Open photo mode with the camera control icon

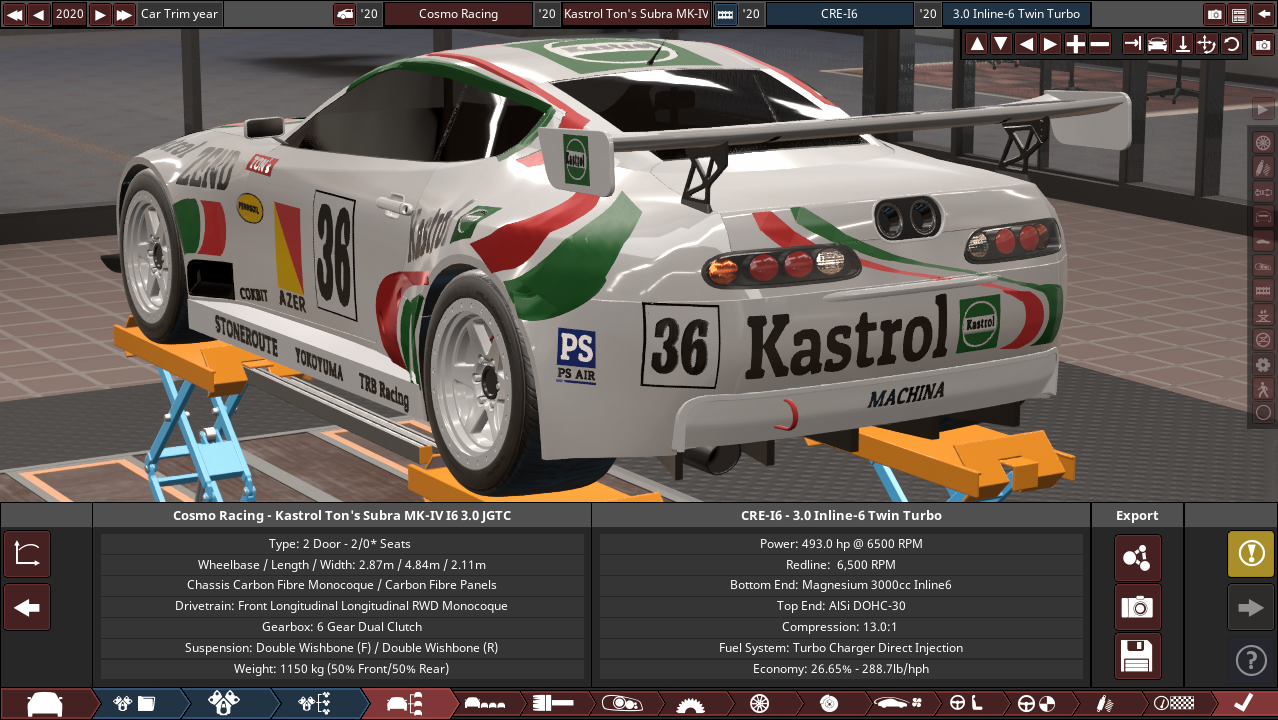1263,44
